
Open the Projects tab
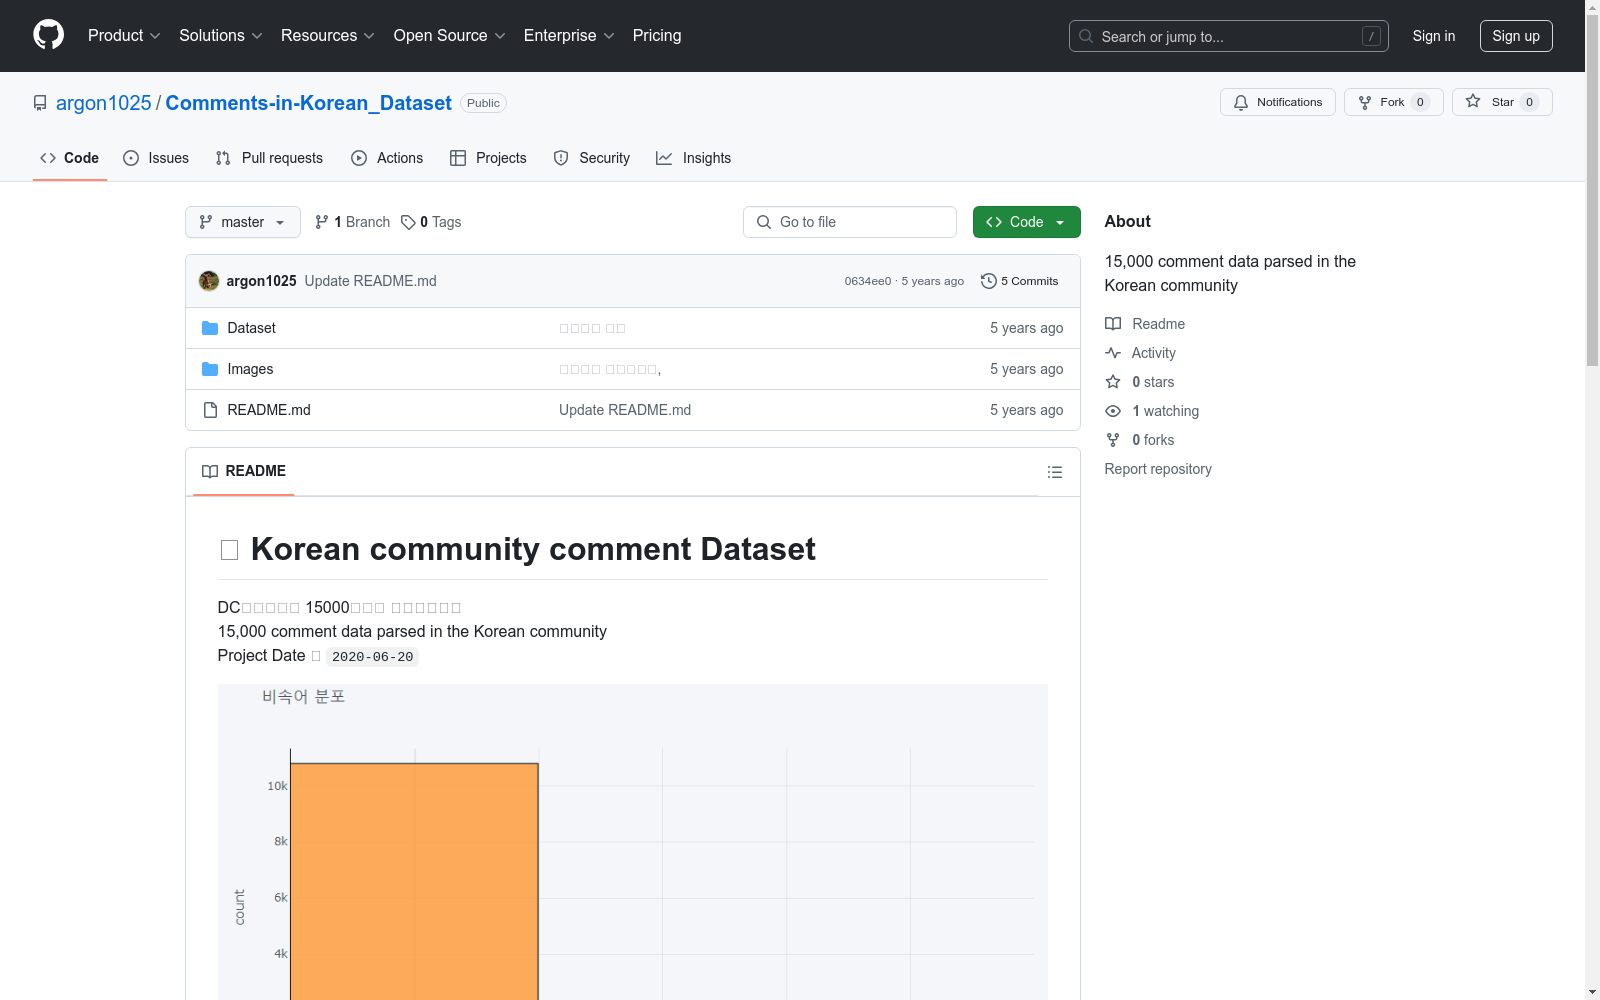click(x=488, y=158)
